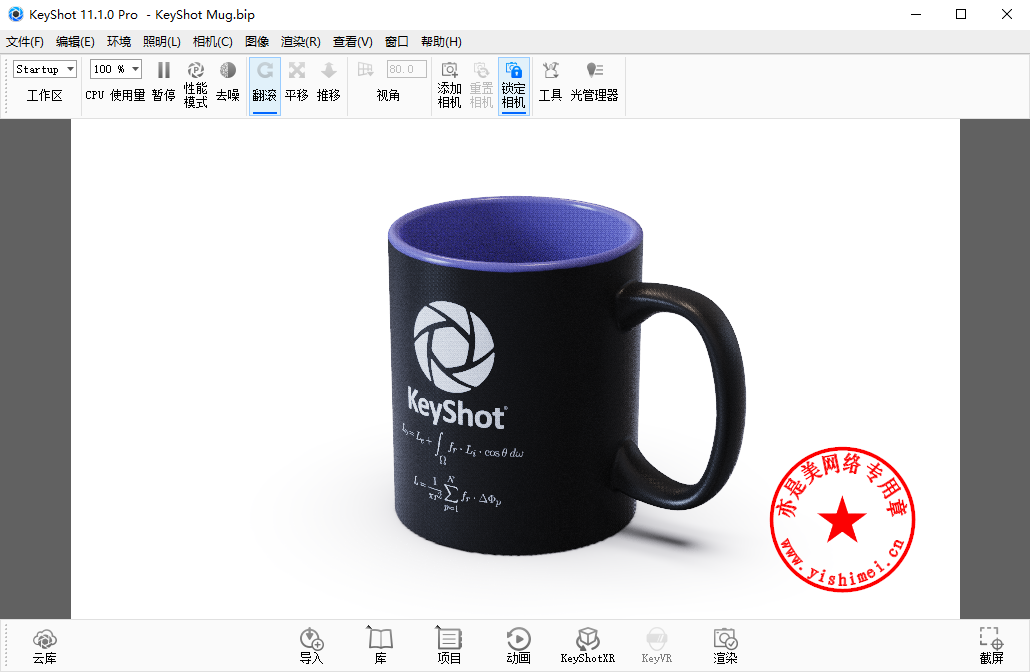
Task: Open the Render (渲染) dialog from bottom toolbar
Action: click(x=725, y=646)
